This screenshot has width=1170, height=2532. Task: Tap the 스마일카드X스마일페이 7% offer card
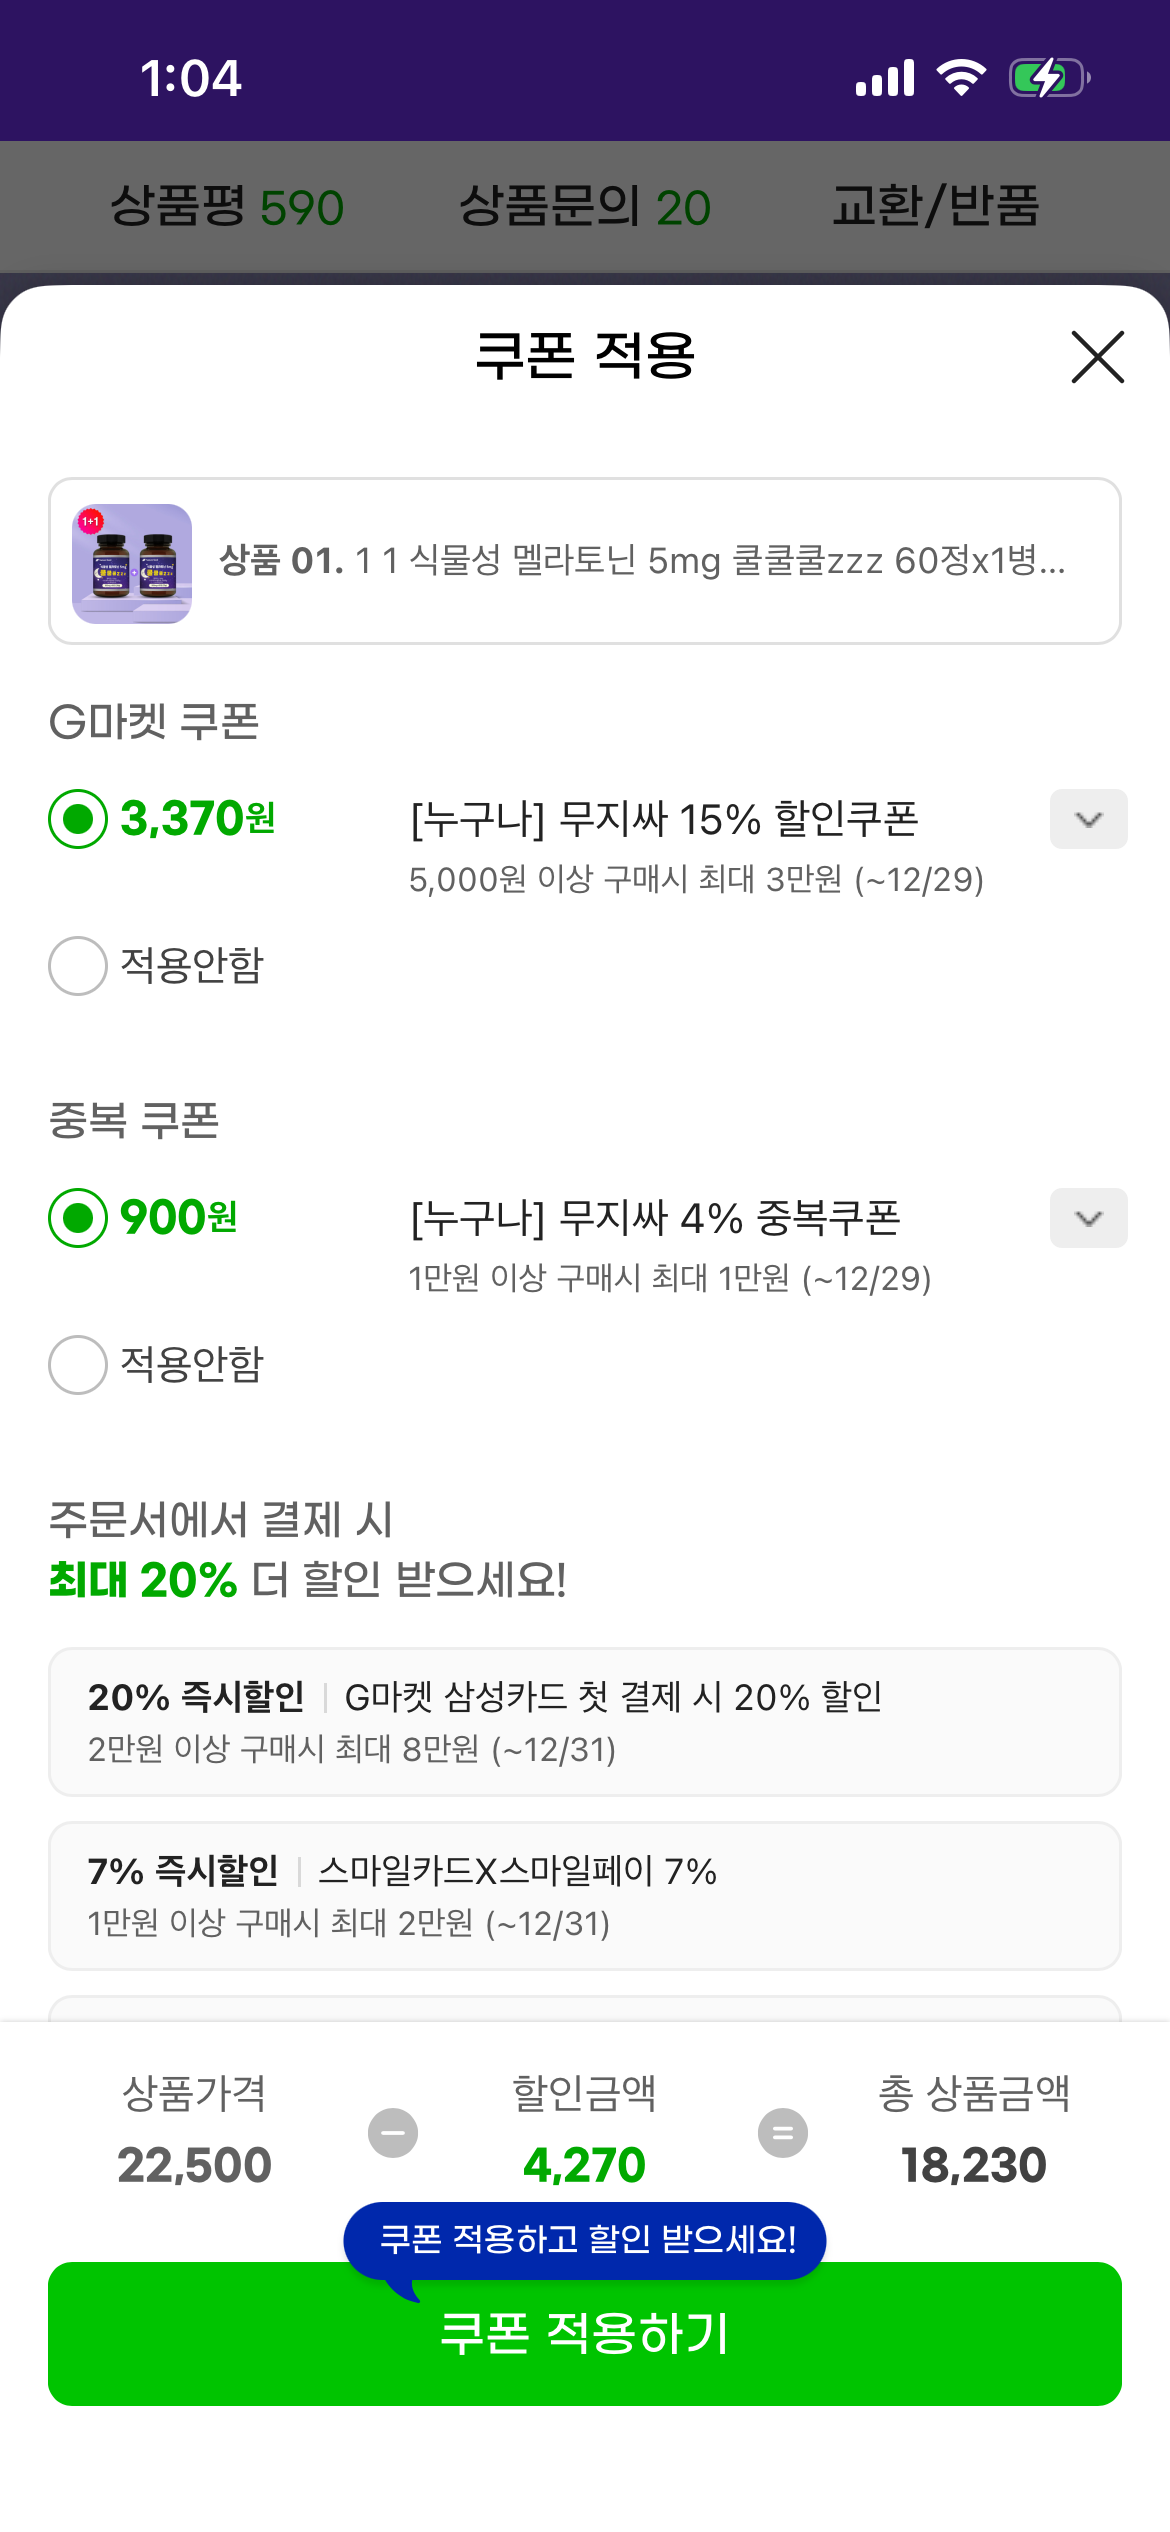pyautogui.click(x=585, y=1895)
